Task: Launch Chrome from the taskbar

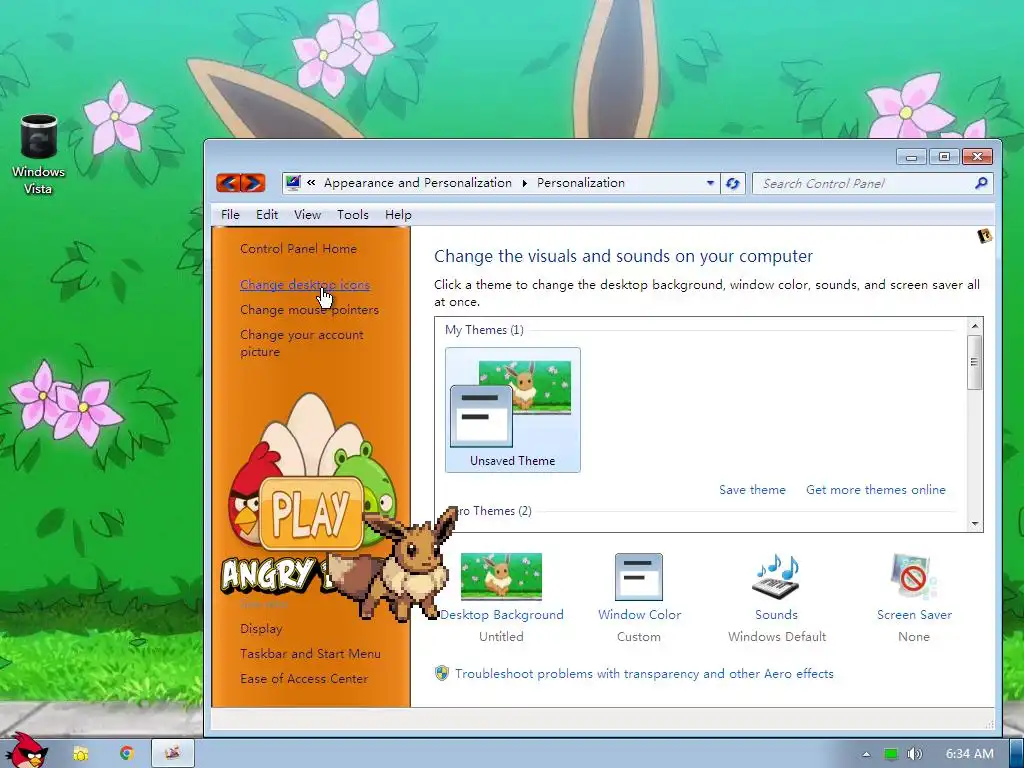Action: [127, 754]
